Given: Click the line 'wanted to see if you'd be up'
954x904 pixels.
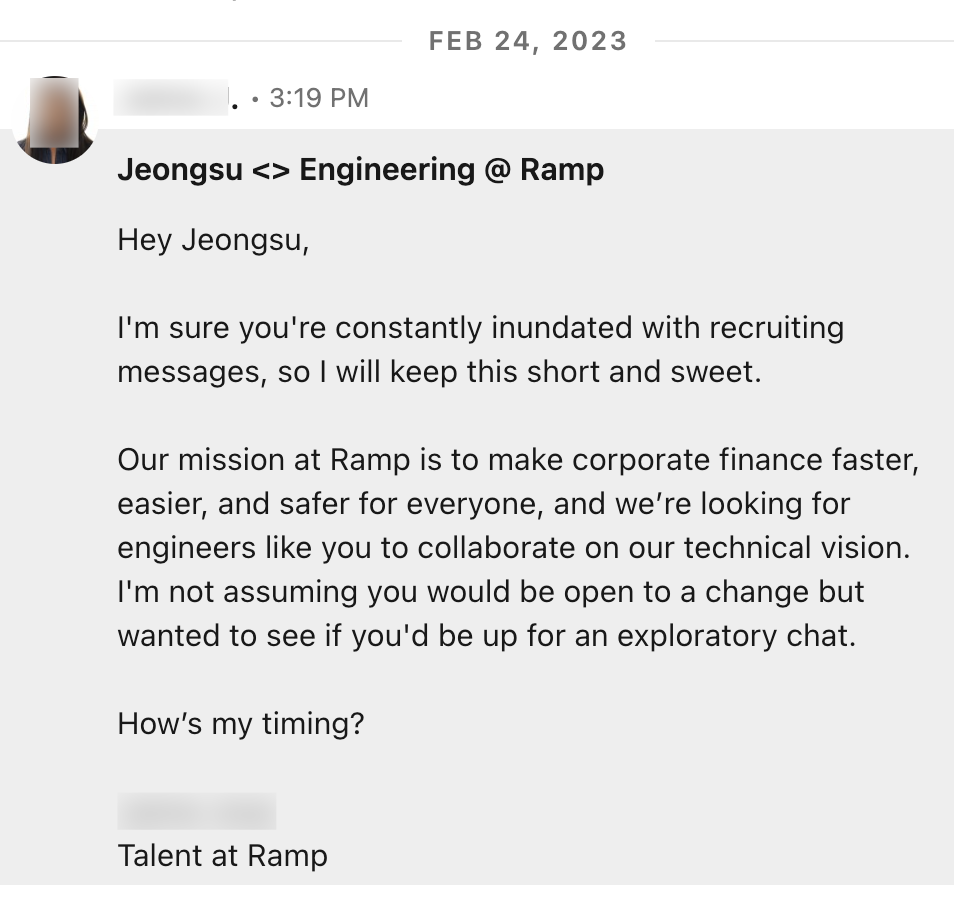Looking at the screenshot, I should pos(486,636).
